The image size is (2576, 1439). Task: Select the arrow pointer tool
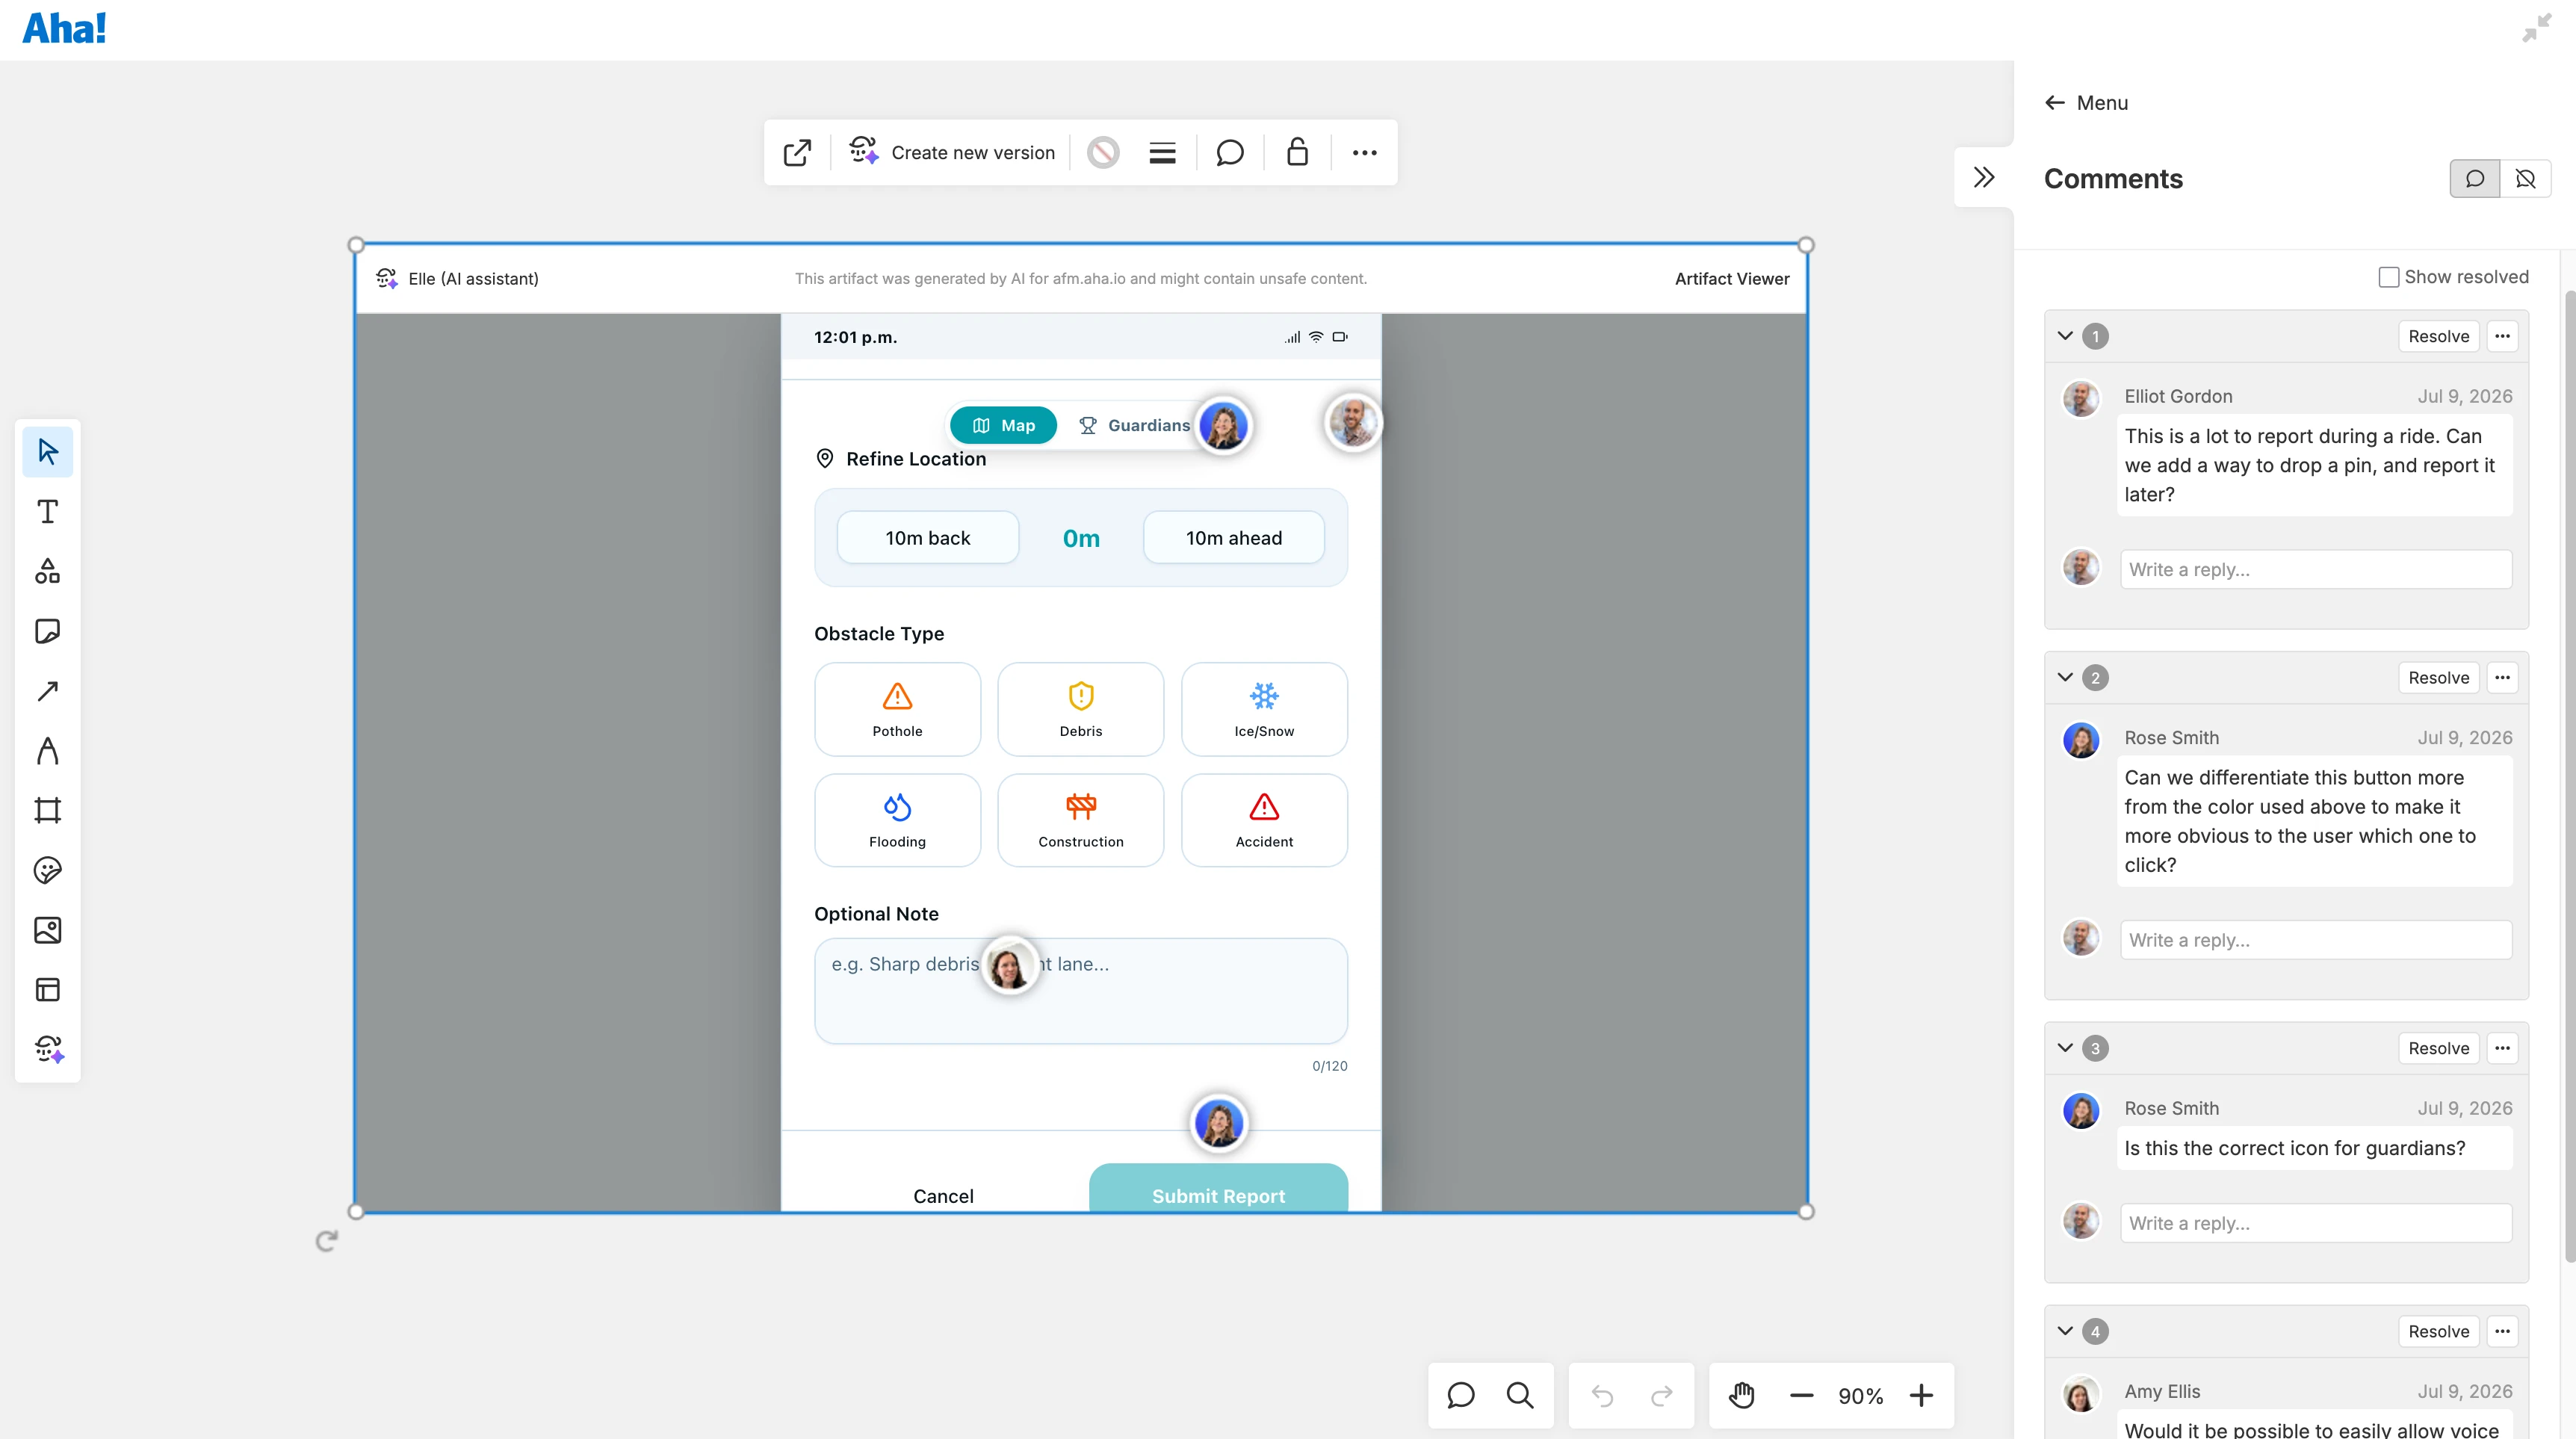[47, 452]
